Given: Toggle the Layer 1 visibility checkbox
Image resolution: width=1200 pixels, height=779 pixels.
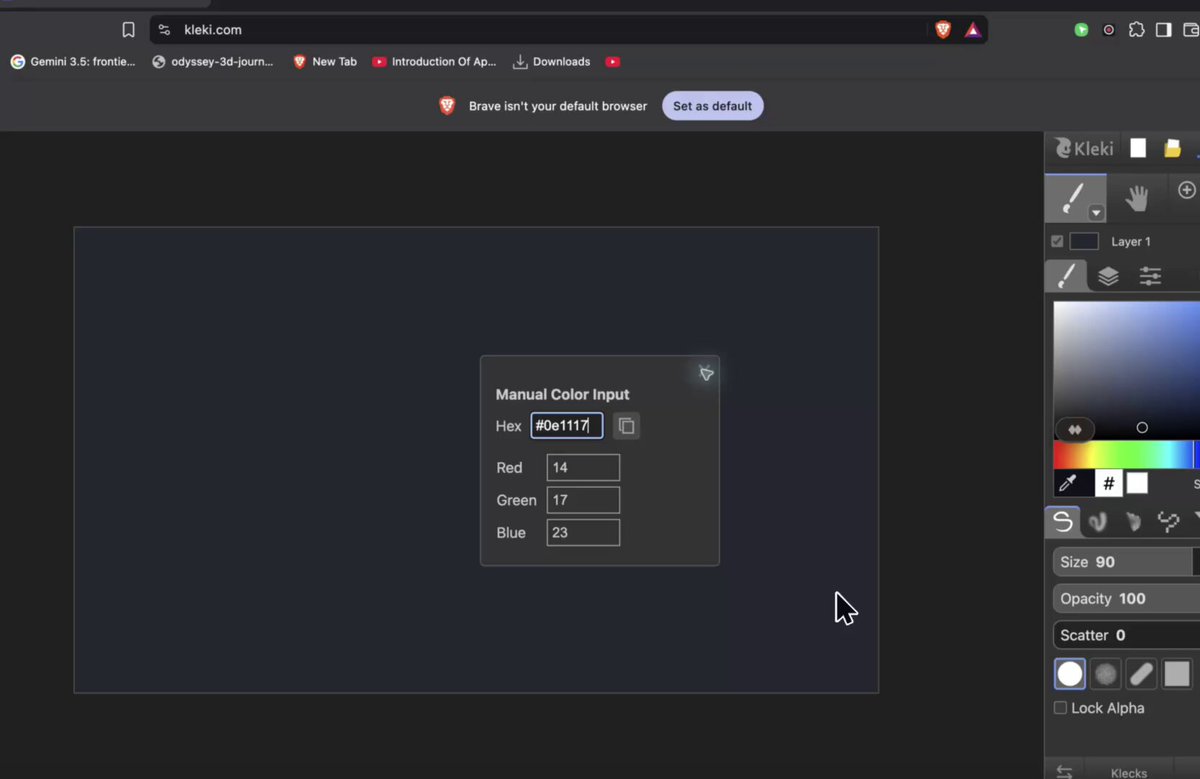Looking at the screenshot, I should [1057, 241].
